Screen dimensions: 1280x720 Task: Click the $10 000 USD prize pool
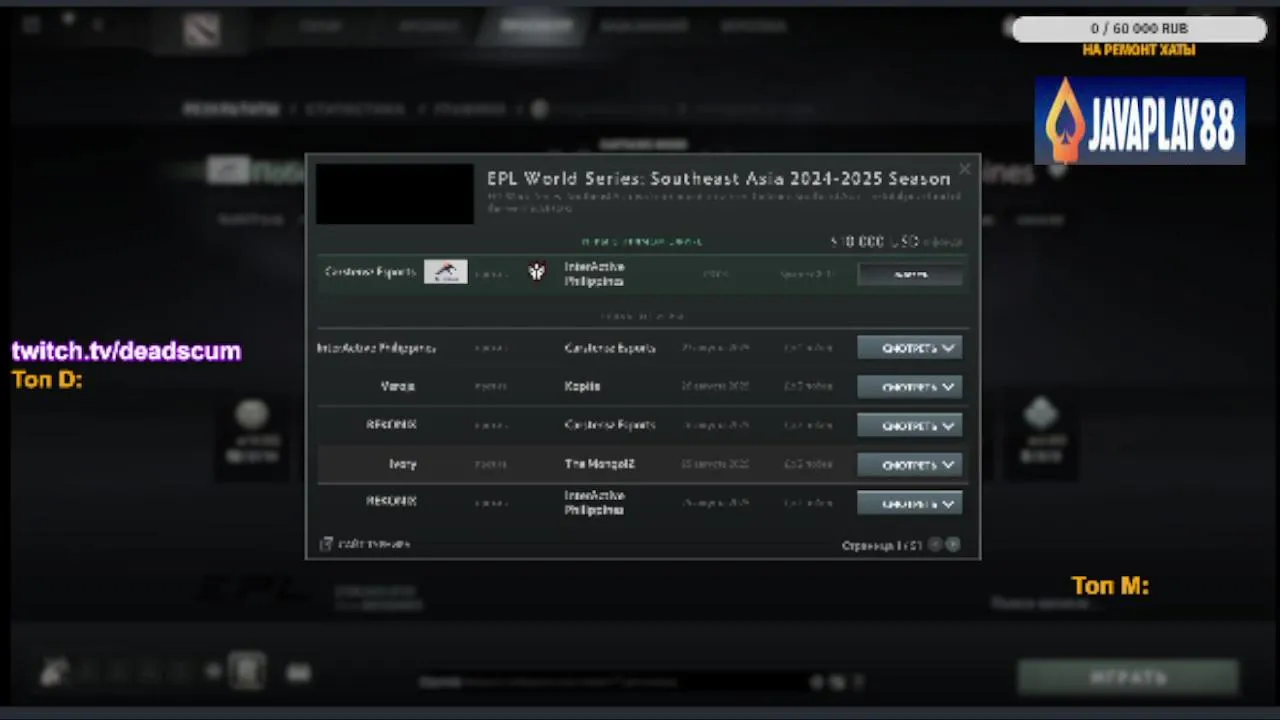point(874,242)
